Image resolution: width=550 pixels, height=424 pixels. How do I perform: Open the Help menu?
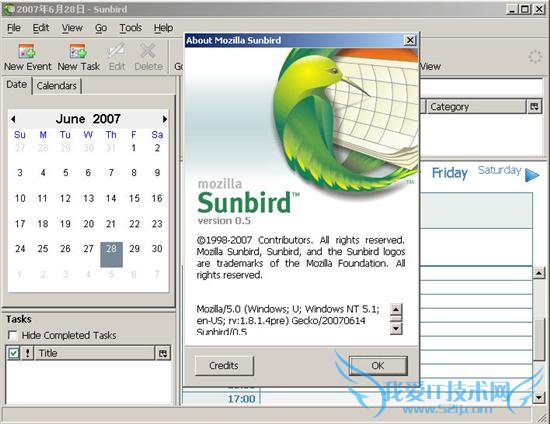(163, 28)
